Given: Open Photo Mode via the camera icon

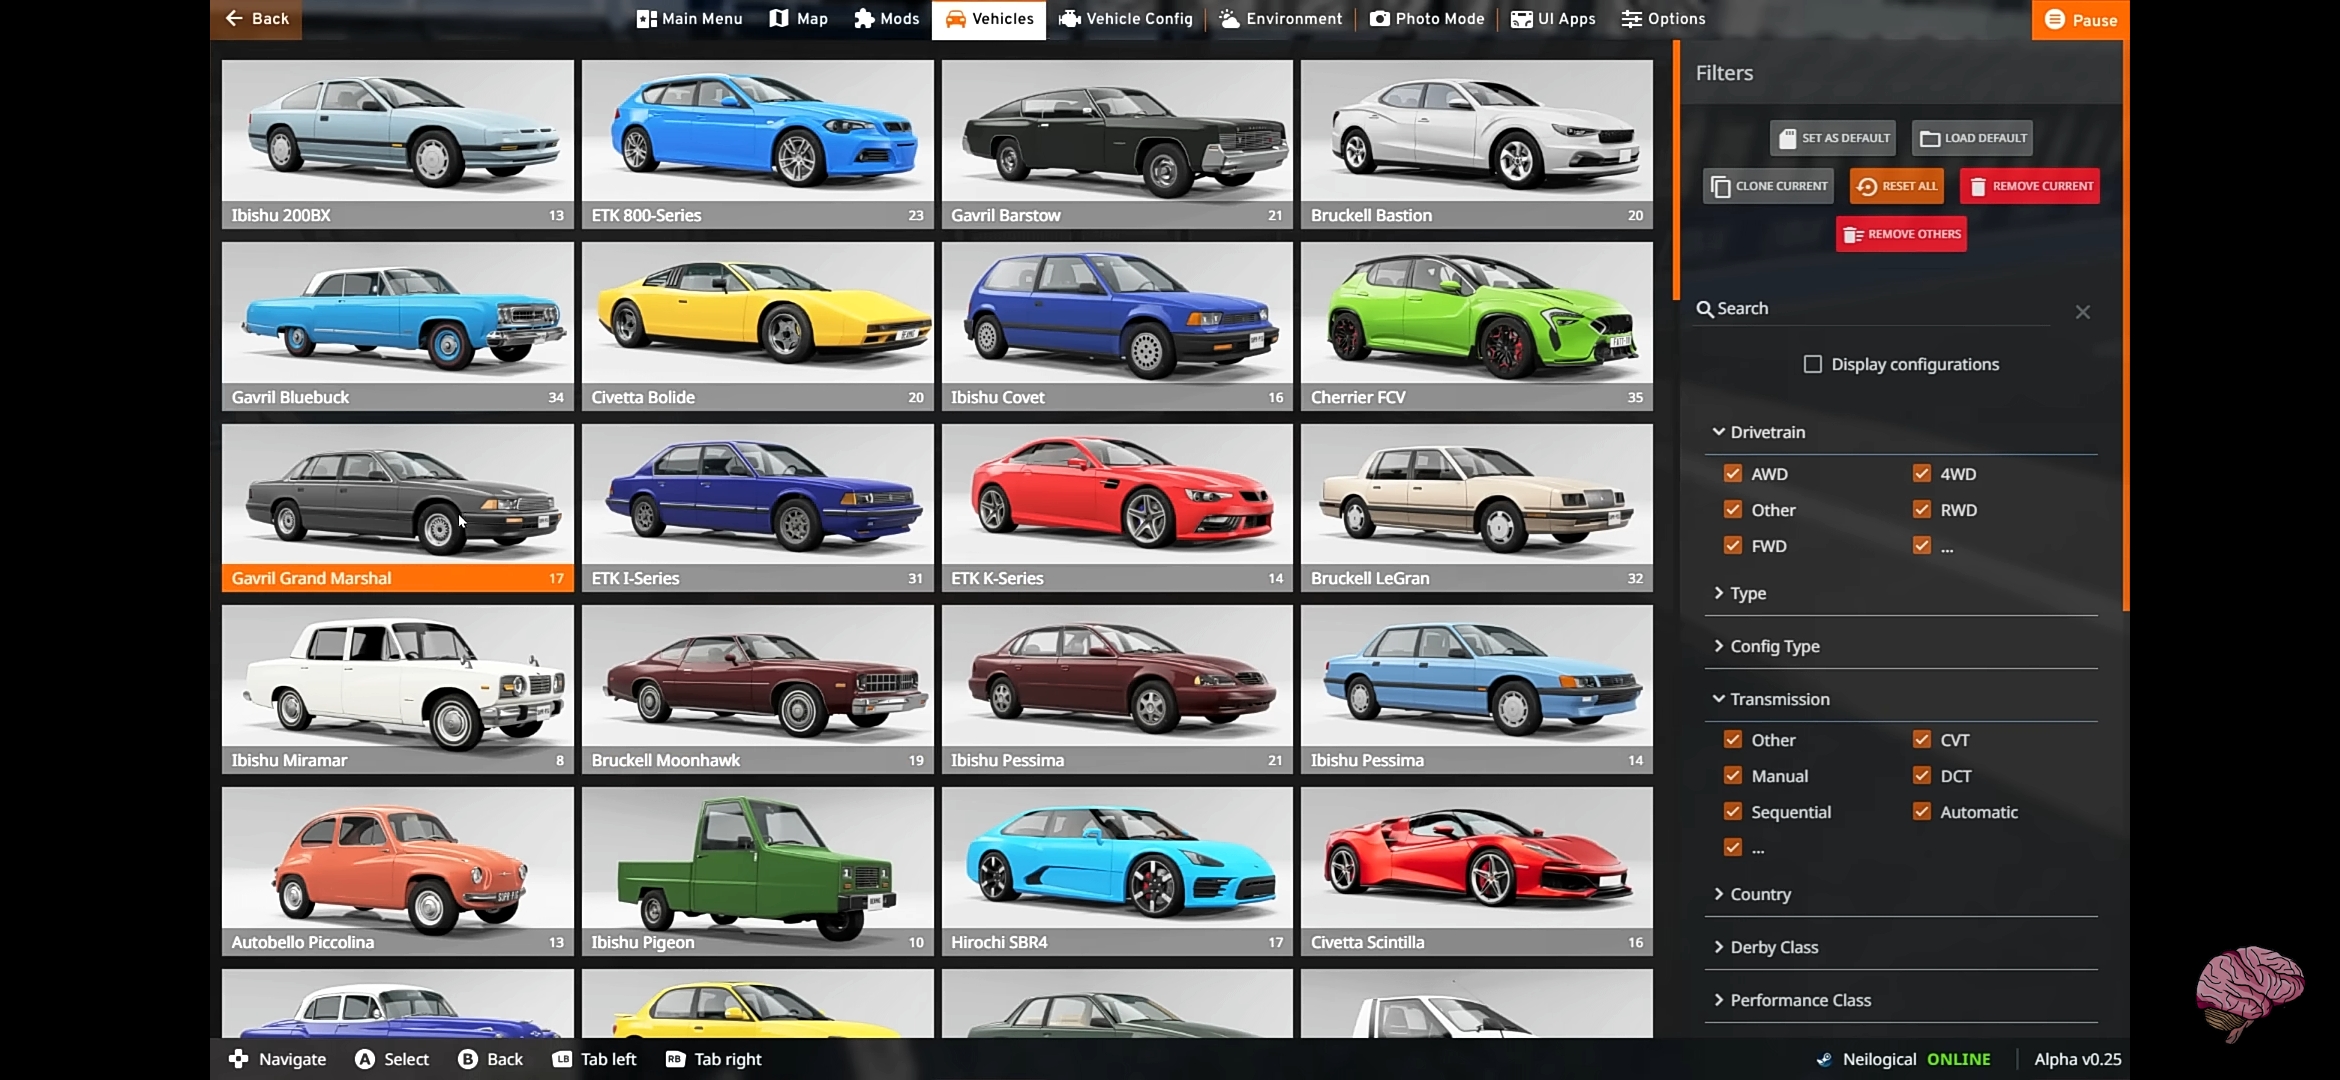Looking at the screenshot, I should click(x=1379, y=19).
